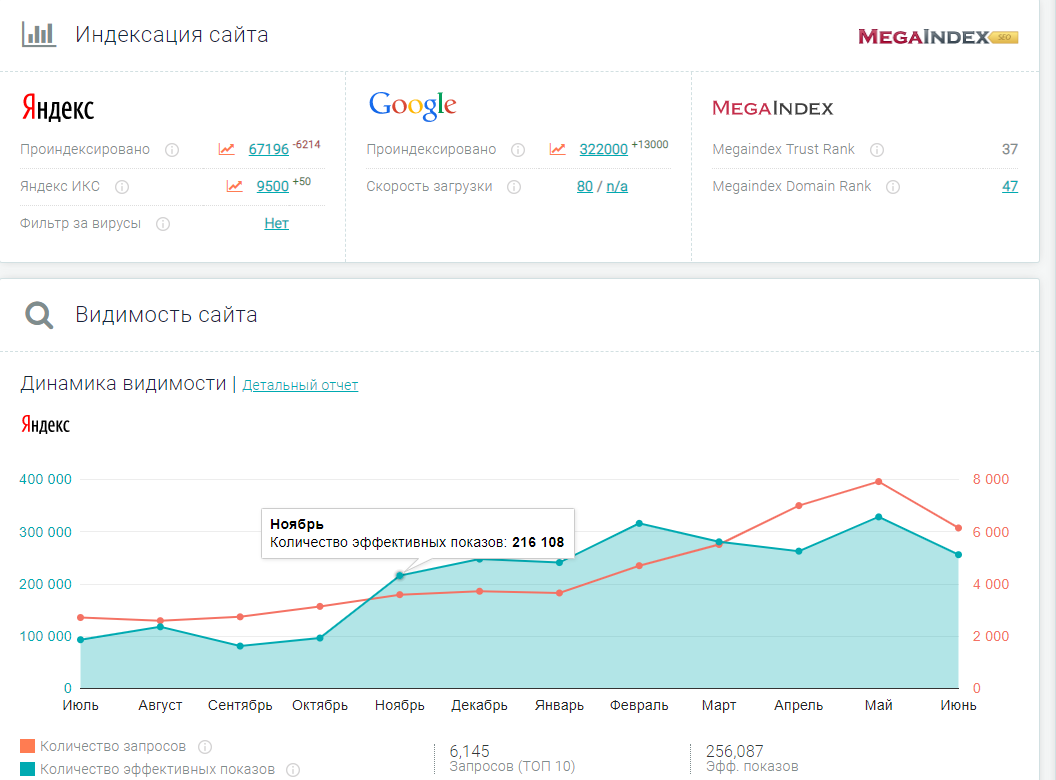Click the orange Количество запросов legend swatch

tap(28, 746)
